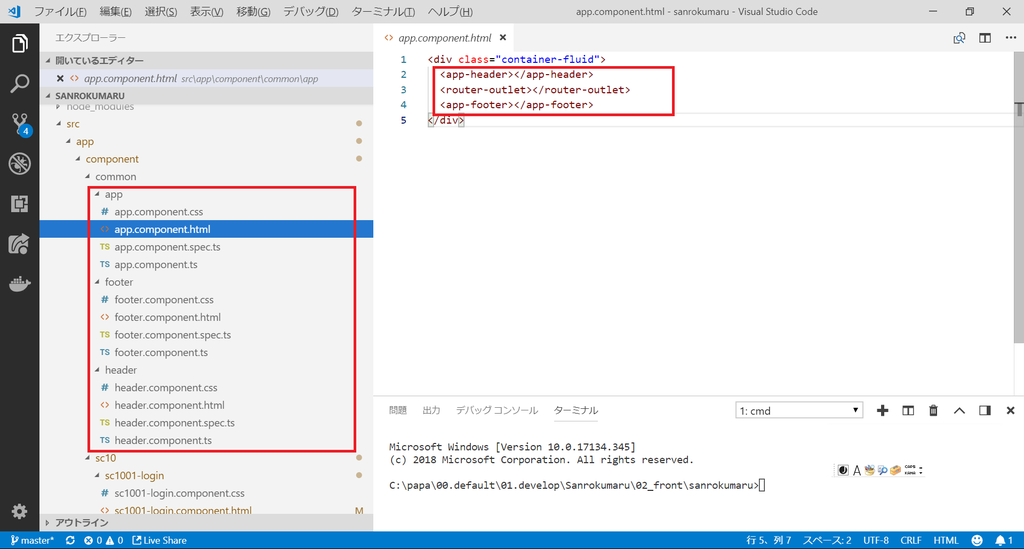Close the terminal panel

click(1010, 411)
